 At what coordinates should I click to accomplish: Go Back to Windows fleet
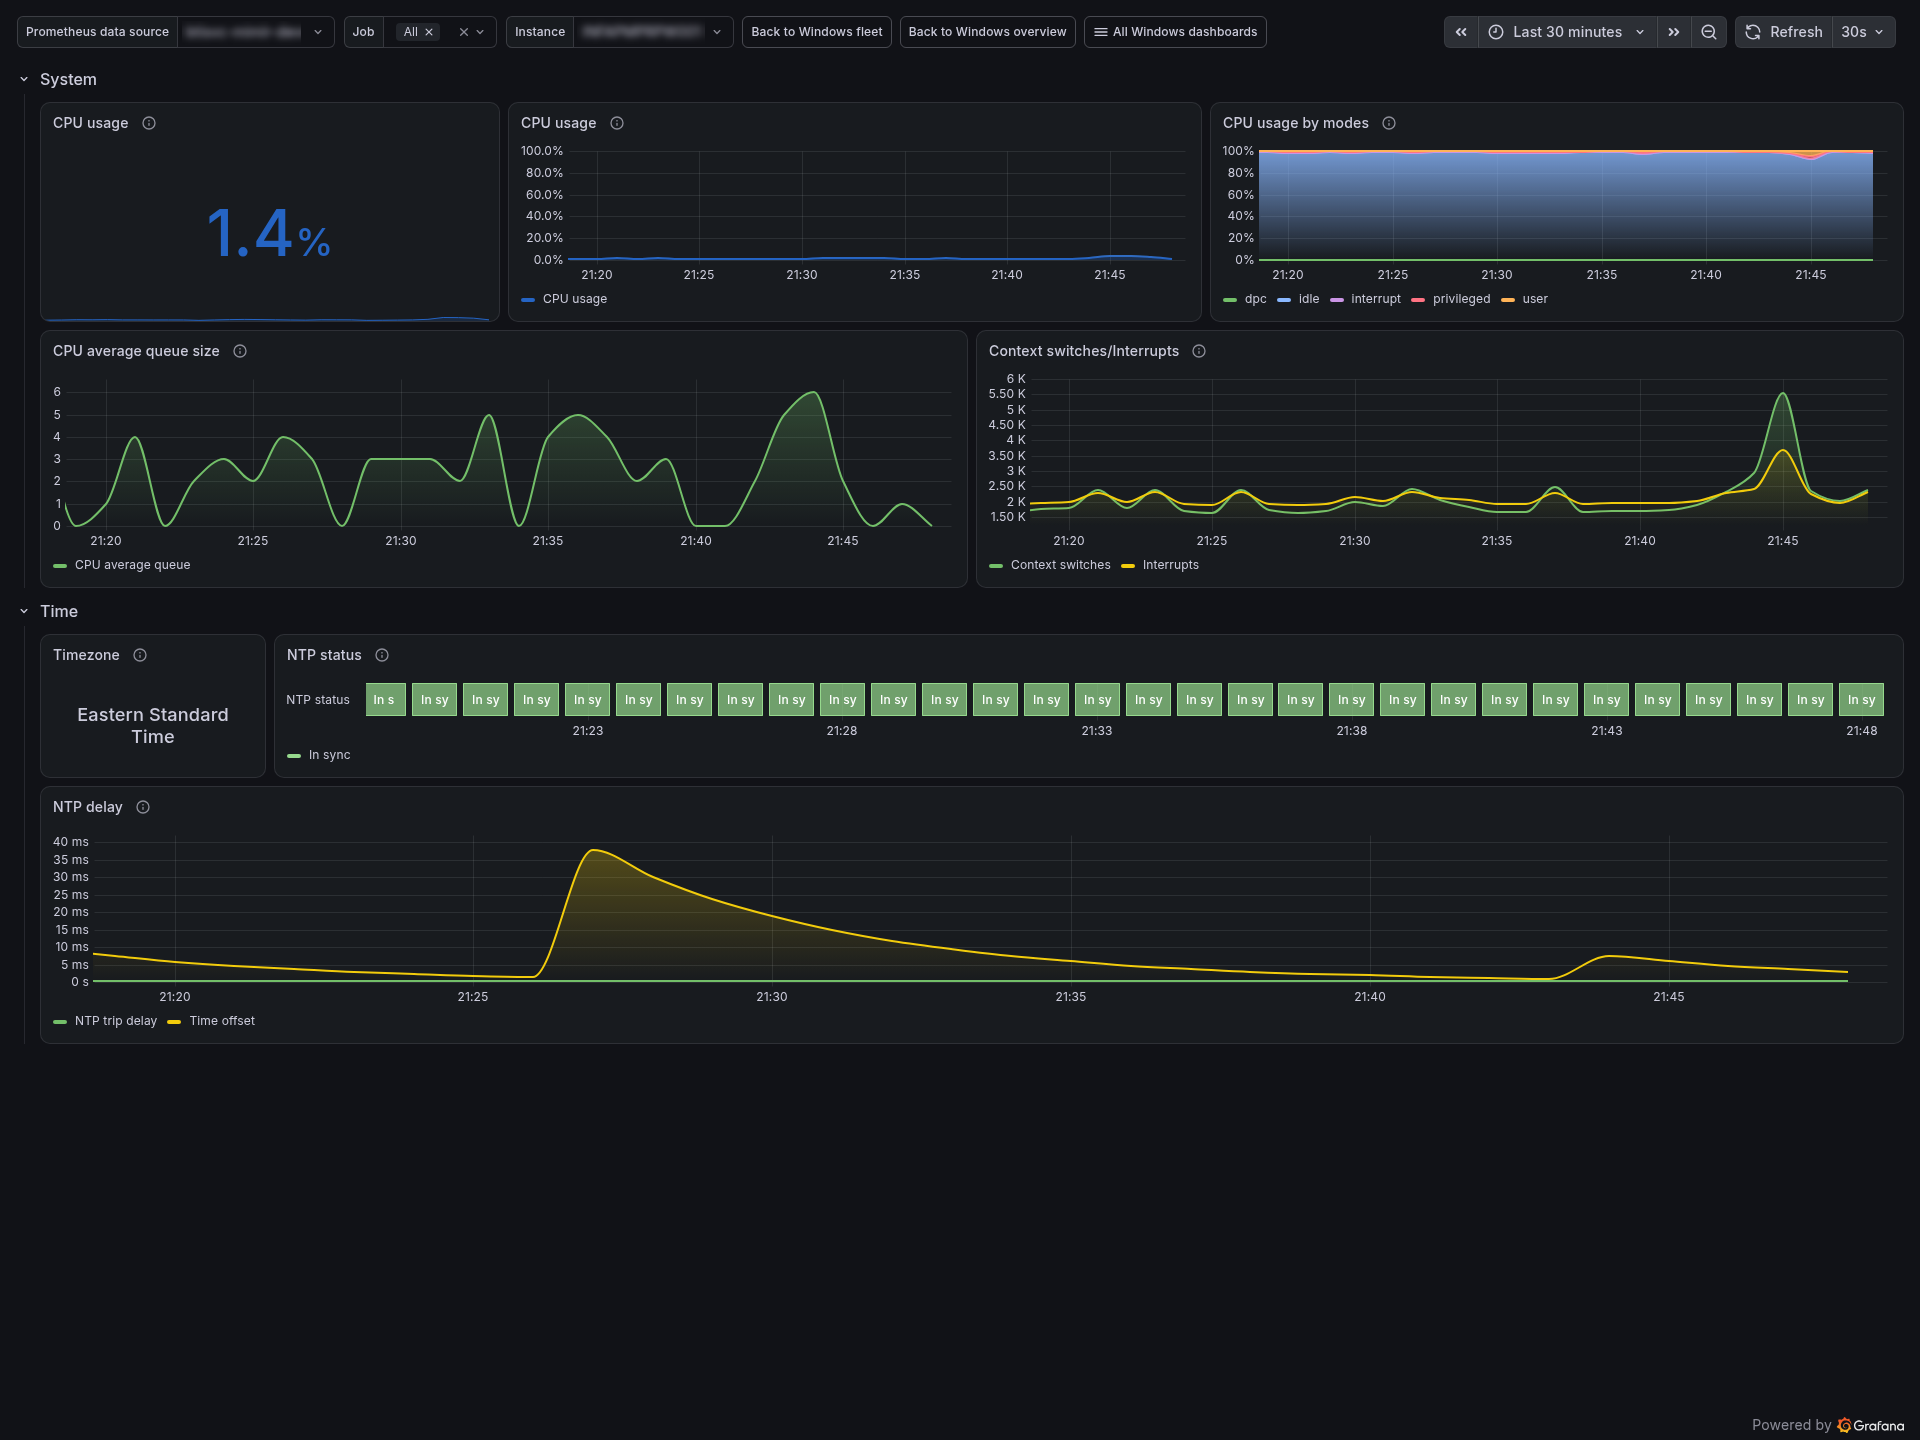pos(817,32)
